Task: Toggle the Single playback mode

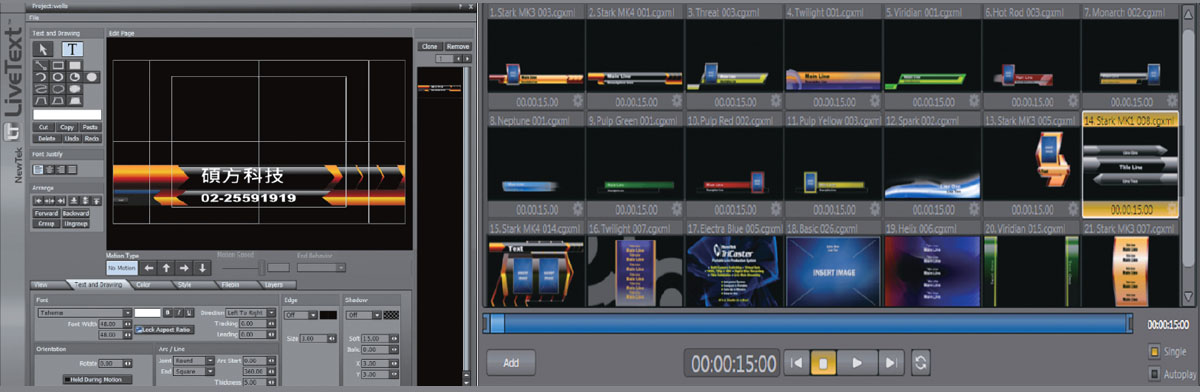Action: pyautogui.click(x=1153, y=351)
